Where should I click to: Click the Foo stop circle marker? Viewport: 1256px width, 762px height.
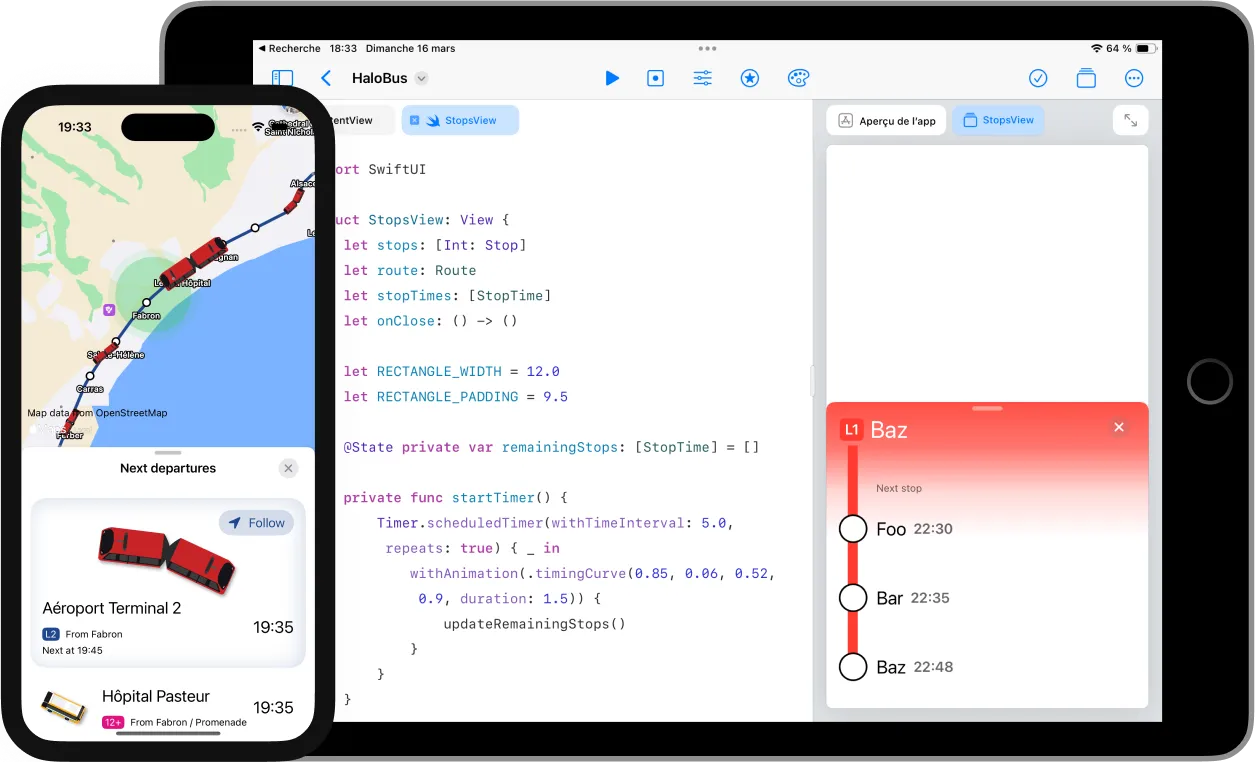click(853, 529)
